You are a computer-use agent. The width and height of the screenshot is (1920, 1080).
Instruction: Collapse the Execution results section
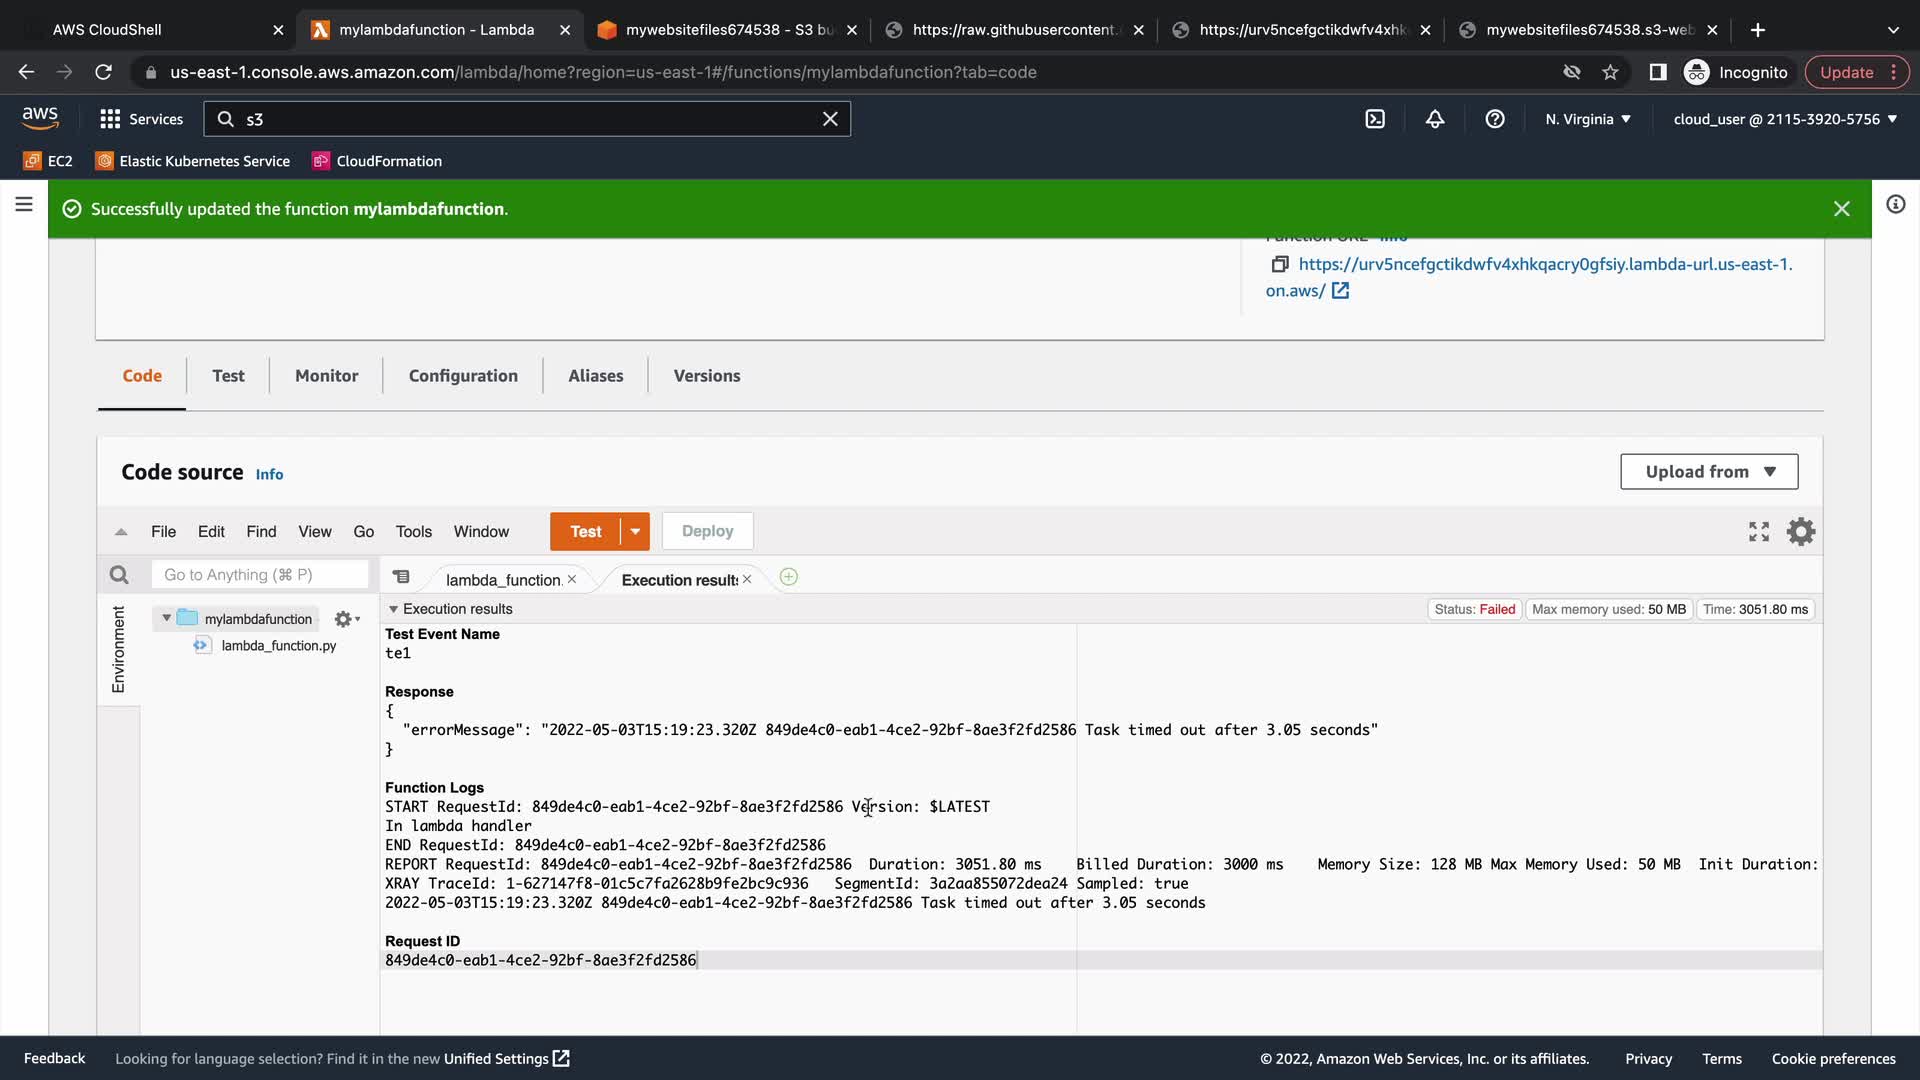[x=393, y=609]
